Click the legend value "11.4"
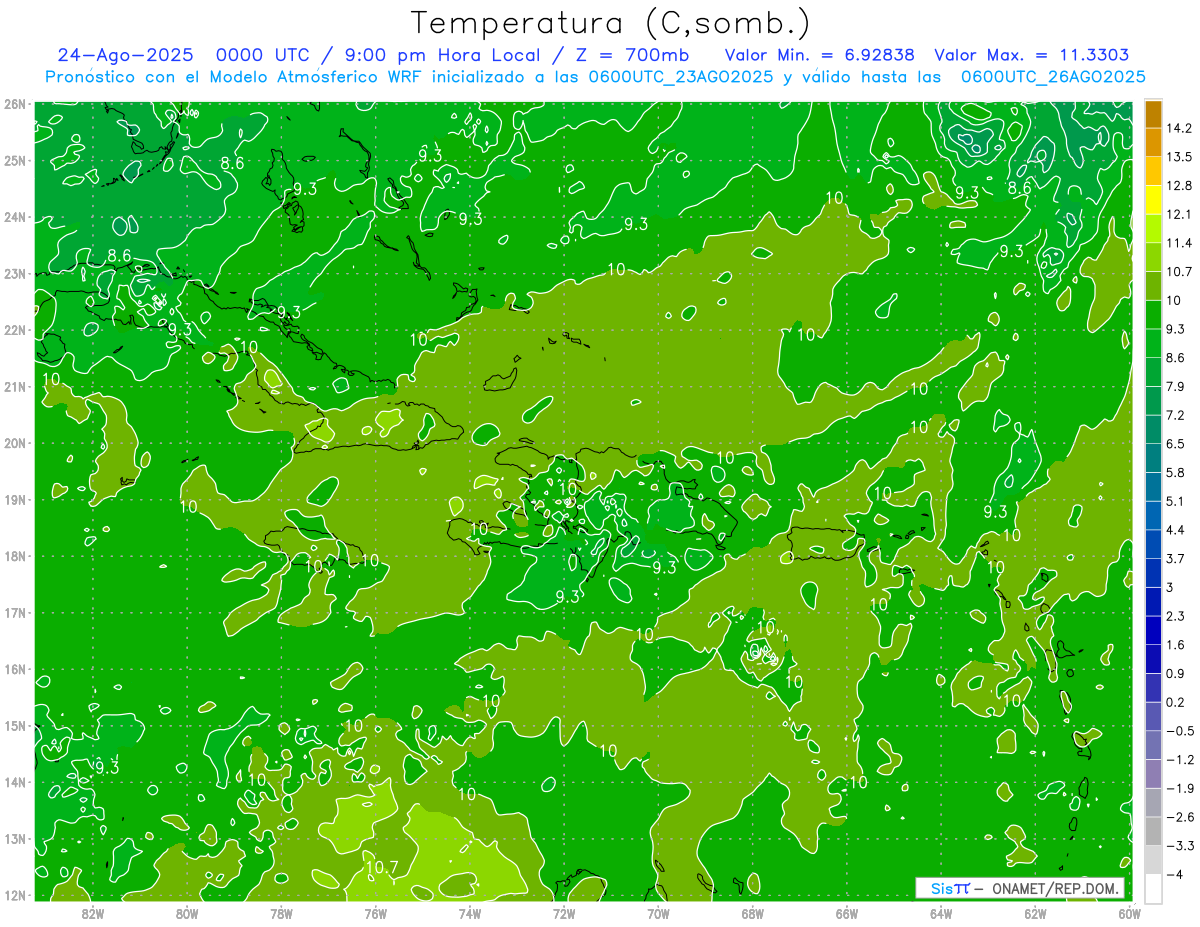Image resolution: width=1200 pixels, height=927 pixels. click(1179, 243)
